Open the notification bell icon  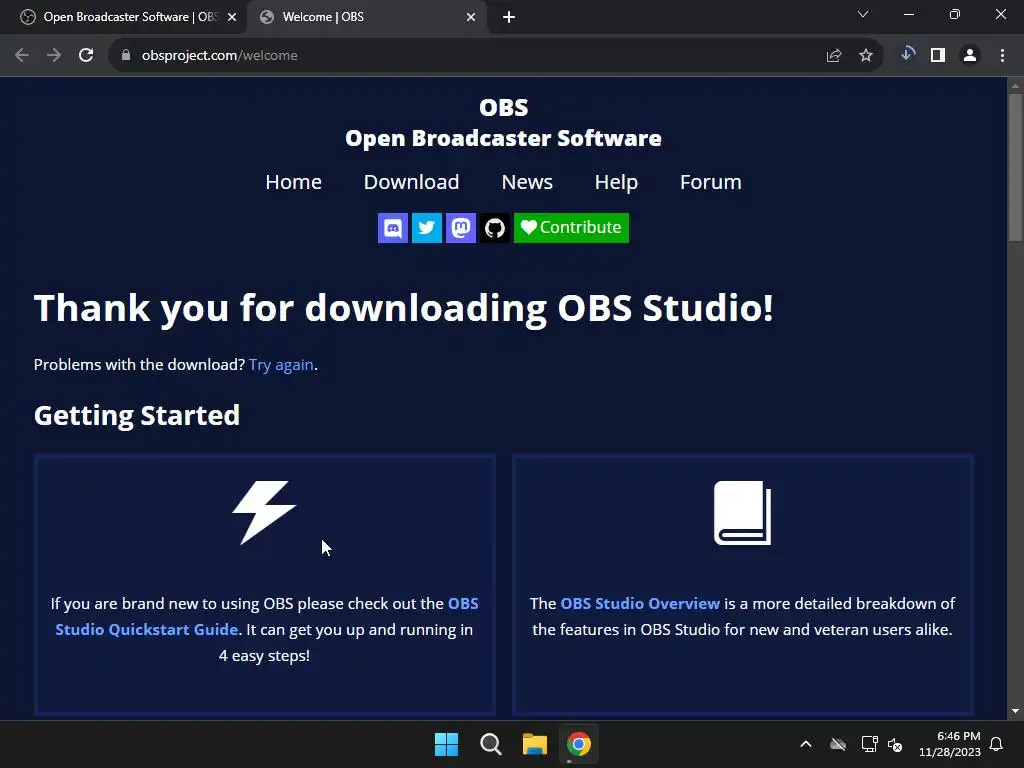[997, 744]
